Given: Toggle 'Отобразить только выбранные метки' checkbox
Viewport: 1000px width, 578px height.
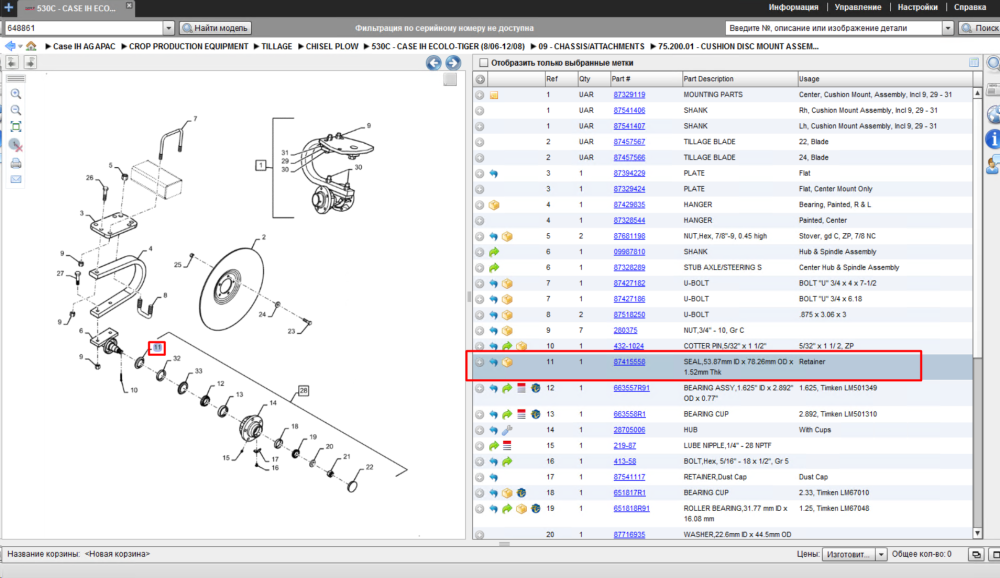Looking at the screenshot, I should pyautogui.click(x=483, y=63).
